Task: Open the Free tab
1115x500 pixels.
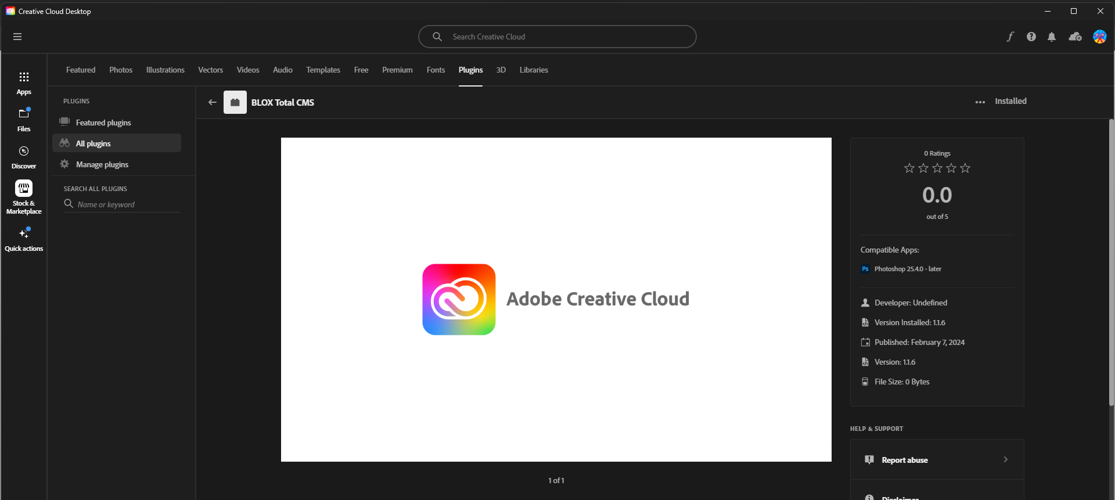Action: coord(361,70)
